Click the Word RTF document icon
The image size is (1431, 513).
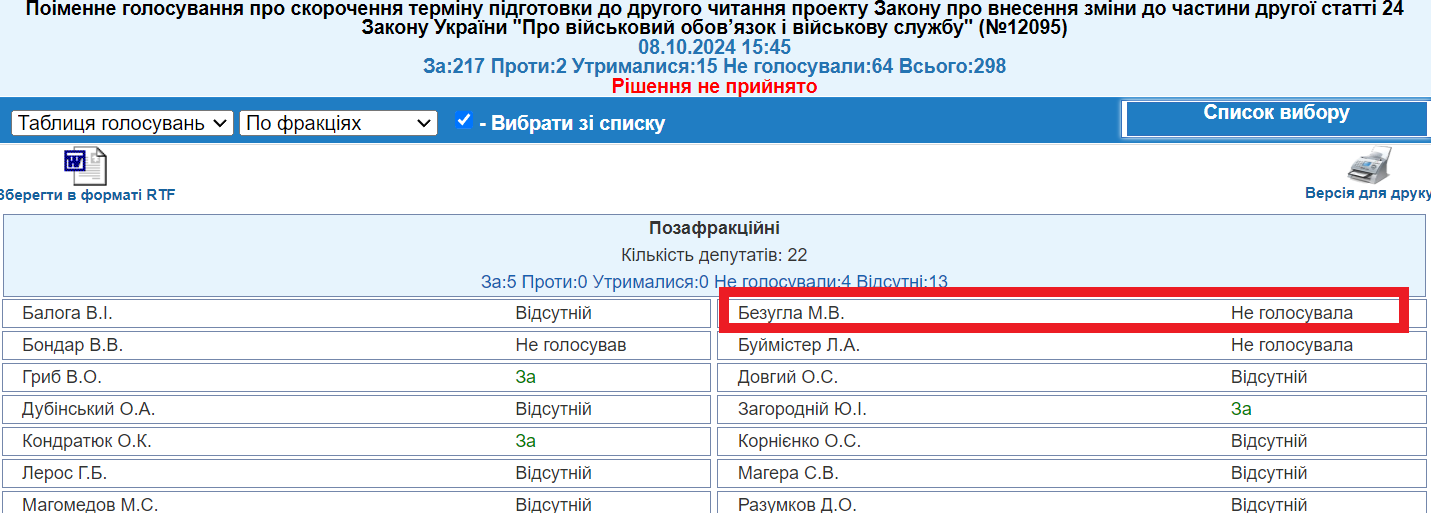click(85, 166)
